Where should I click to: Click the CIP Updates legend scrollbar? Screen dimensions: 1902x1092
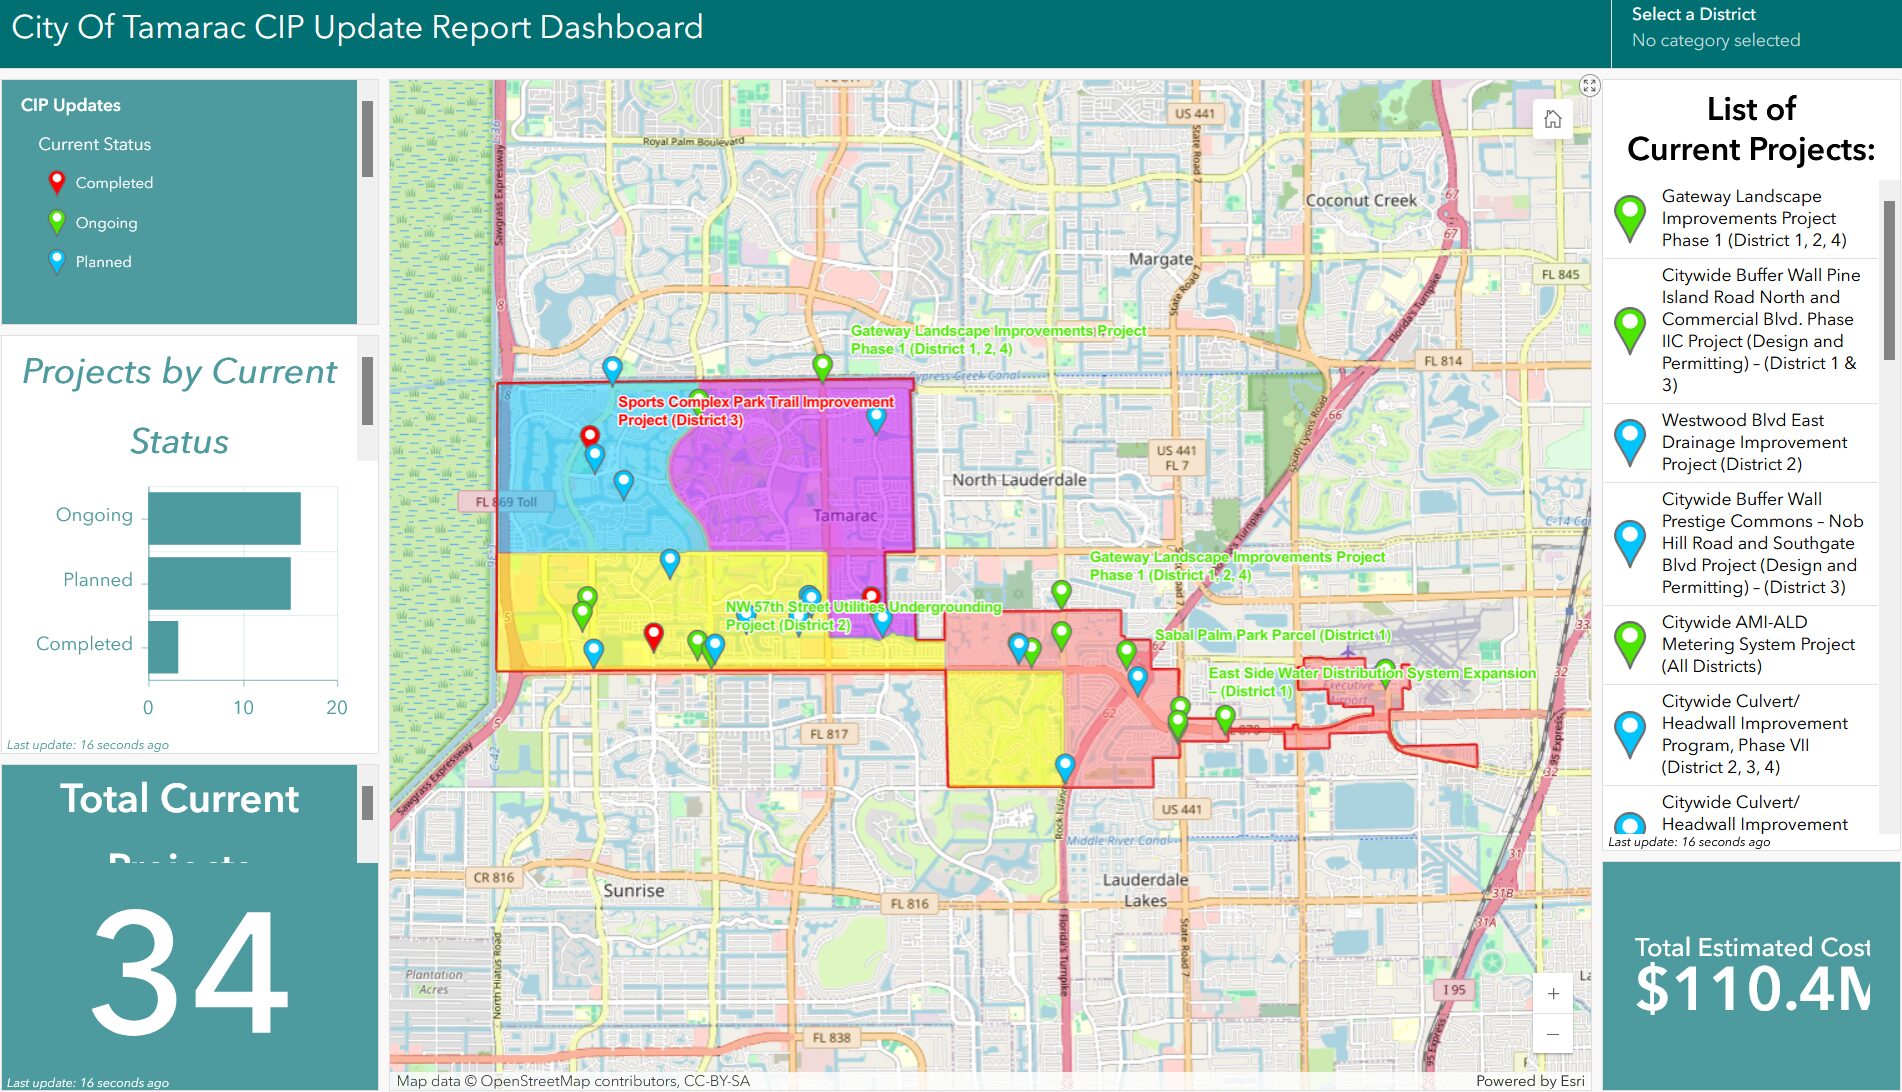click(x=367, y=138)
